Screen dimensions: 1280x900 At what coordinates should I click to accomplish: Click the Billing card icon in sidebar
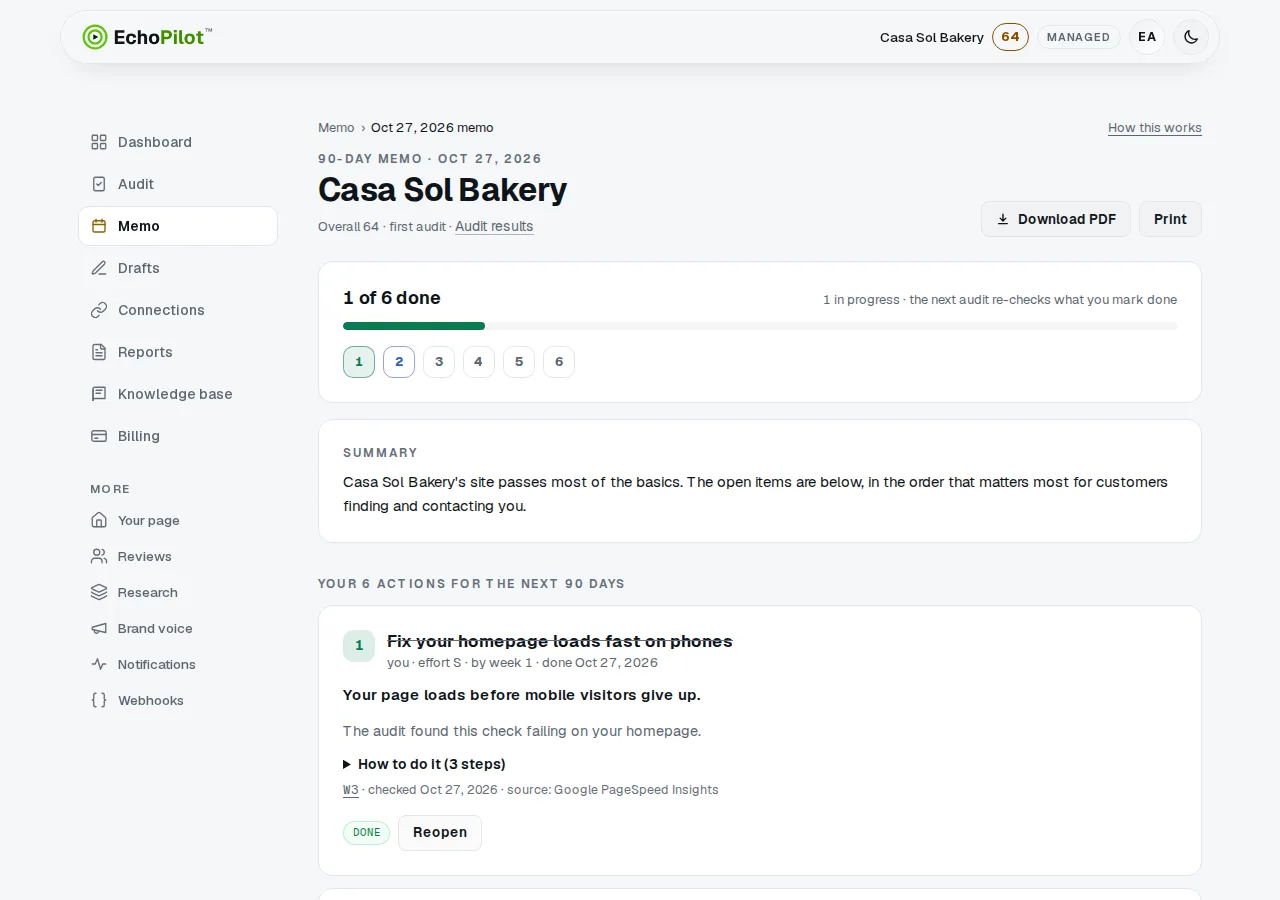pos(99,436)
